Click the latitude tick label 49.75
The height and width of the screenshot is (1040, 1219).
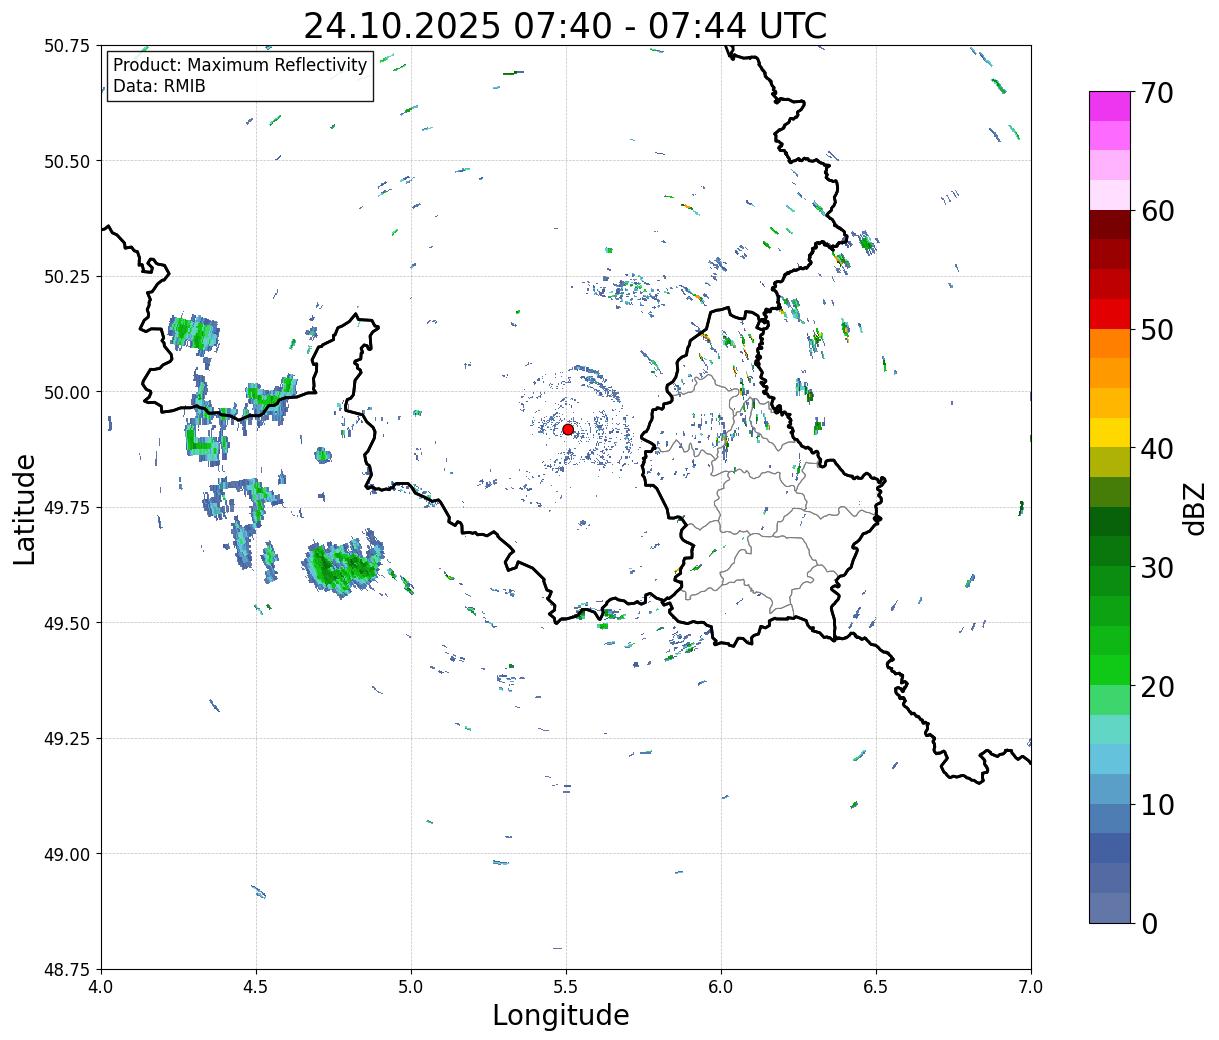[x=67, y=508]
